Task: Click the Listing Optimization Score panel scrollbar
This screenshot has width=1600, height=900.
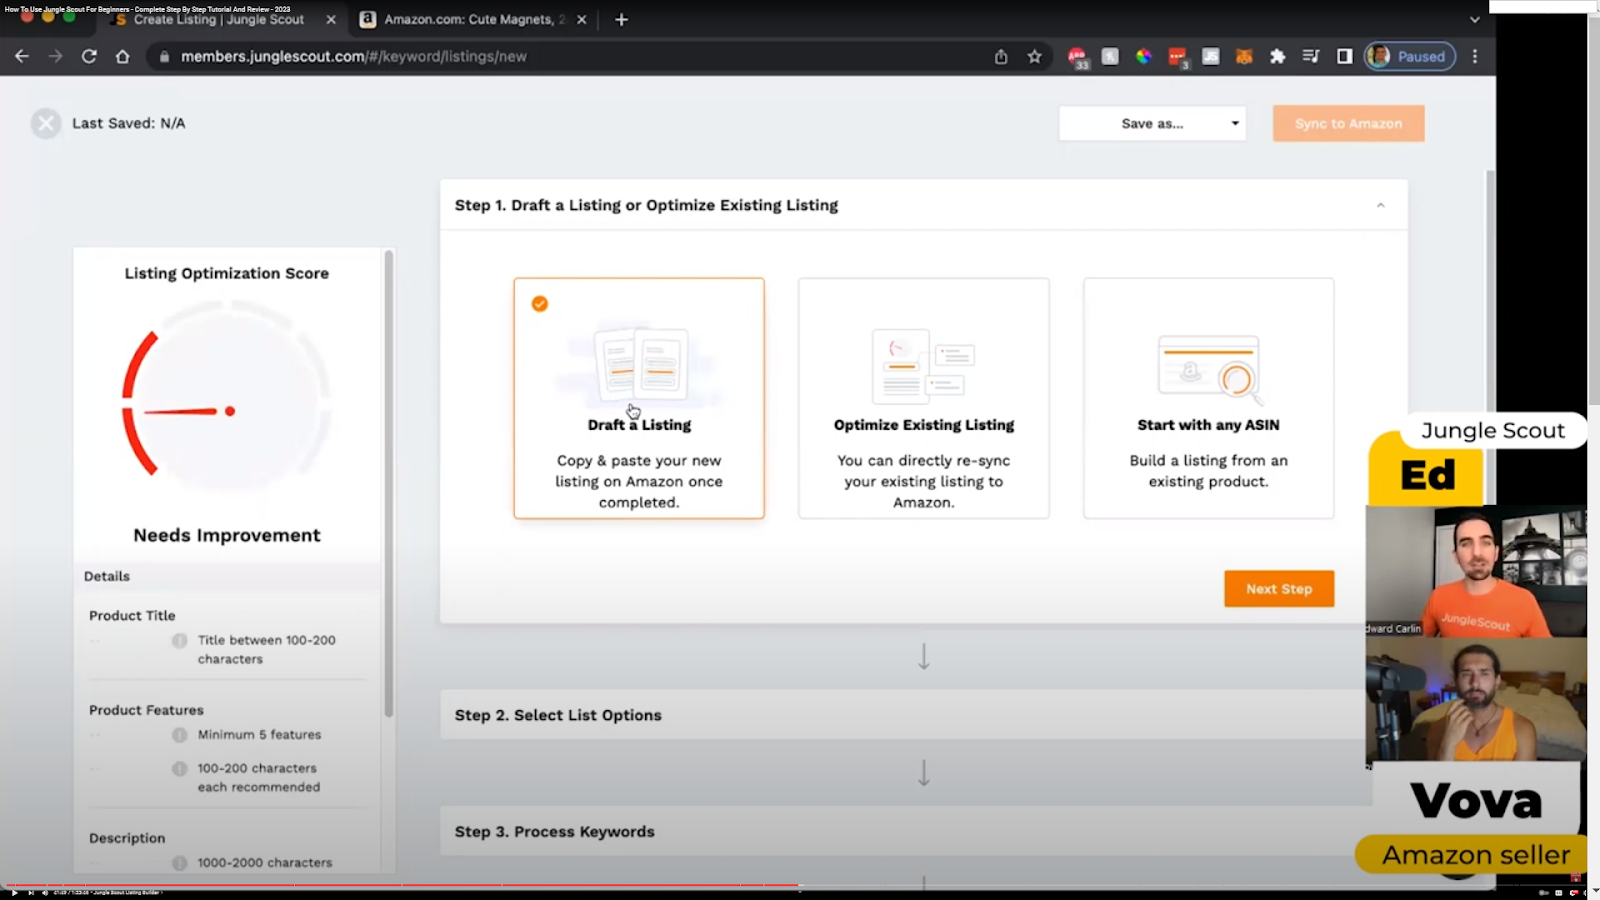Action: pyautogui.click(x=388, y=484)
